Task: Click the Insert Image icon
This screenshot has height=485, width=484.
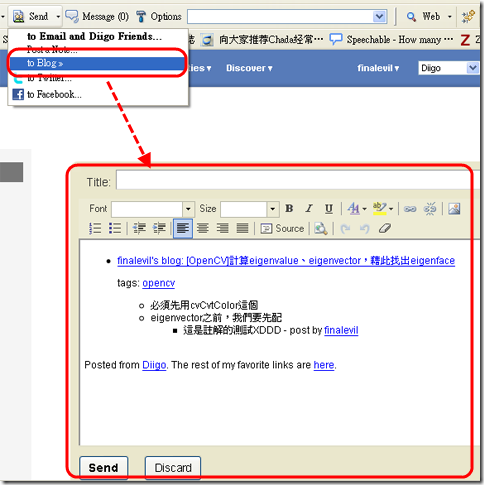Action: tap(454, 209)
